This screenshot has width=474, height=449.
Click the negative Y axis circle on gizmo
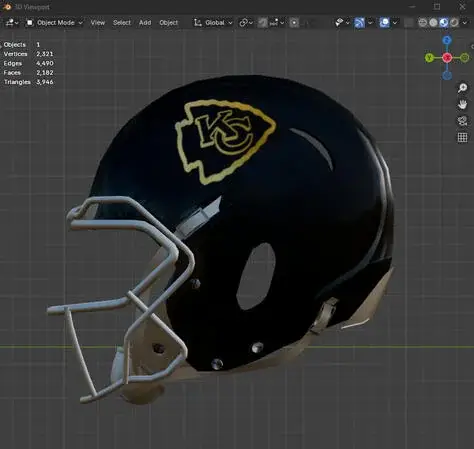tap(464, 58)
